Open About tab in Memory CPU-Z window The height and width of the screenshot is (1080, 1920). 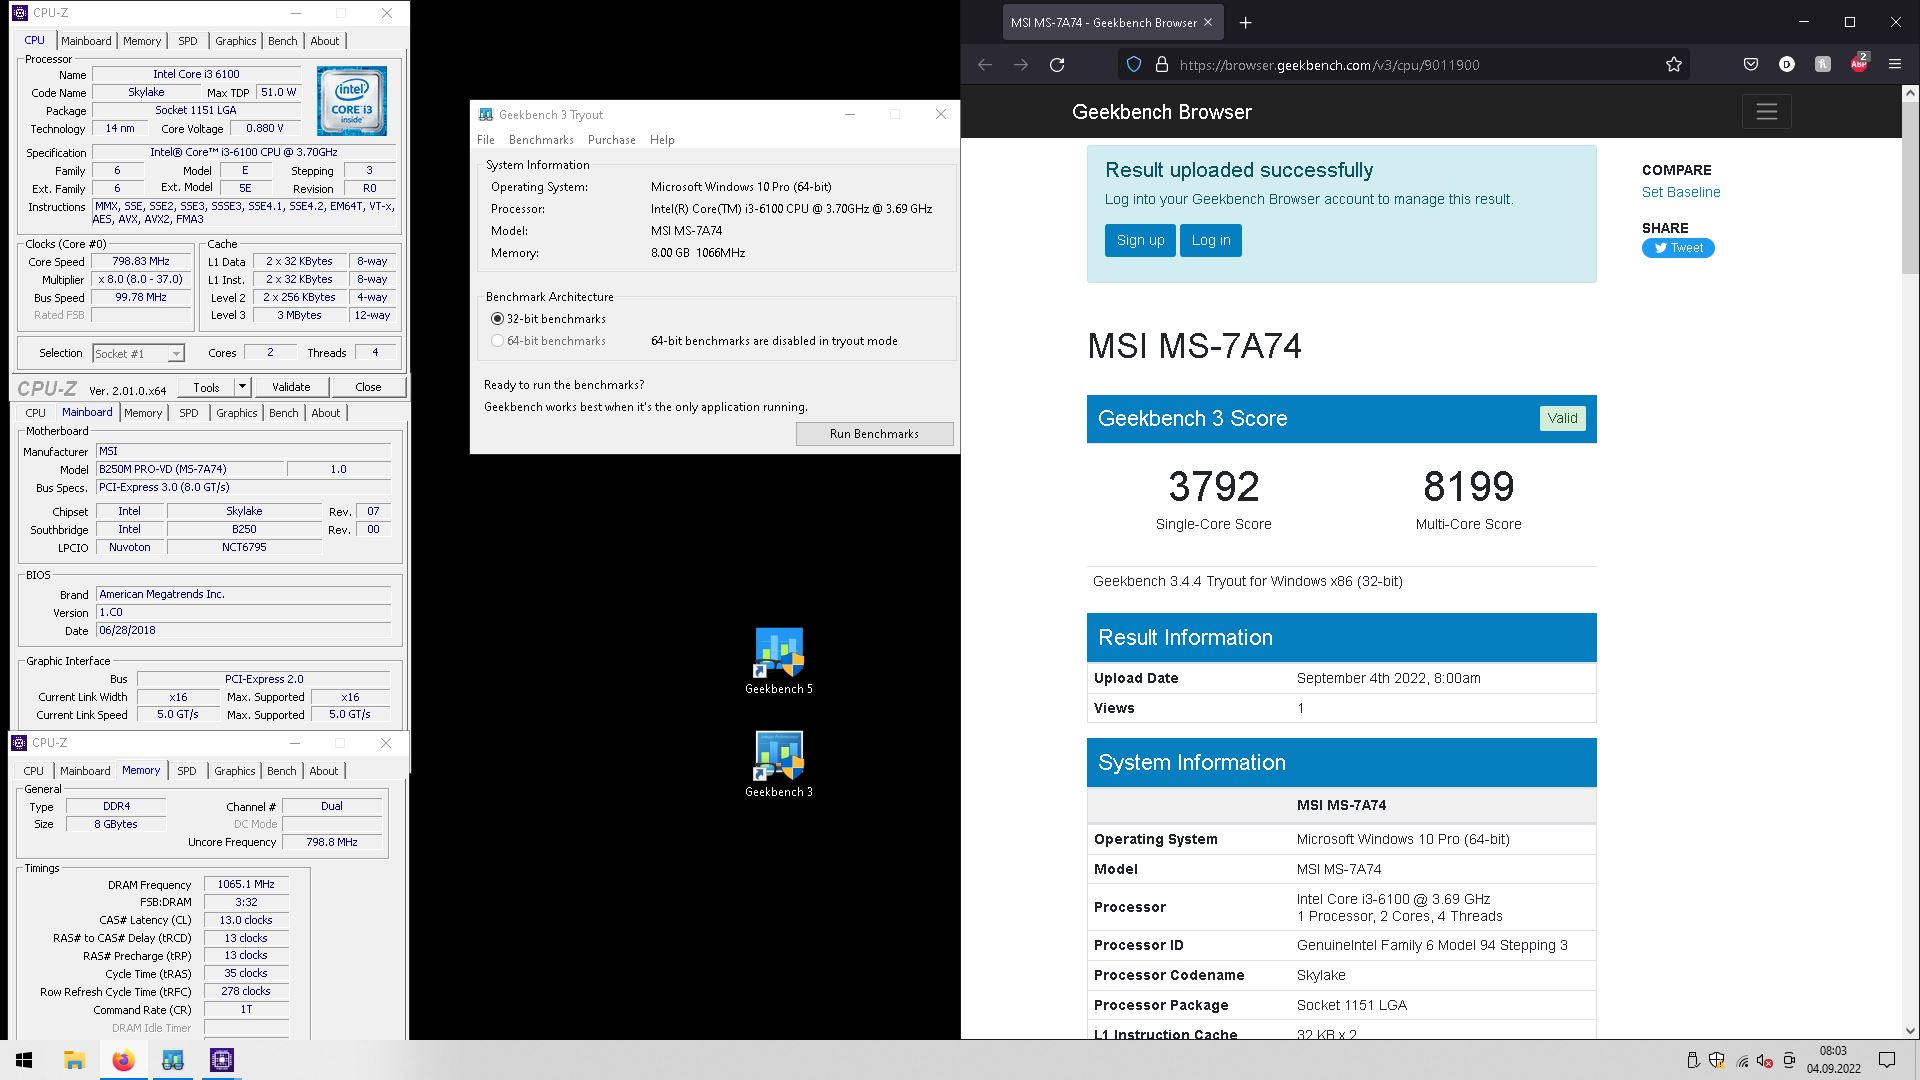(324, 771)
